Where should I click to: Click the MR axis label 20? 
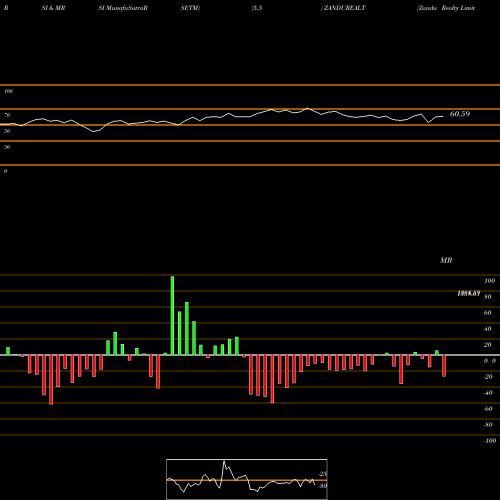click(488, 345)
